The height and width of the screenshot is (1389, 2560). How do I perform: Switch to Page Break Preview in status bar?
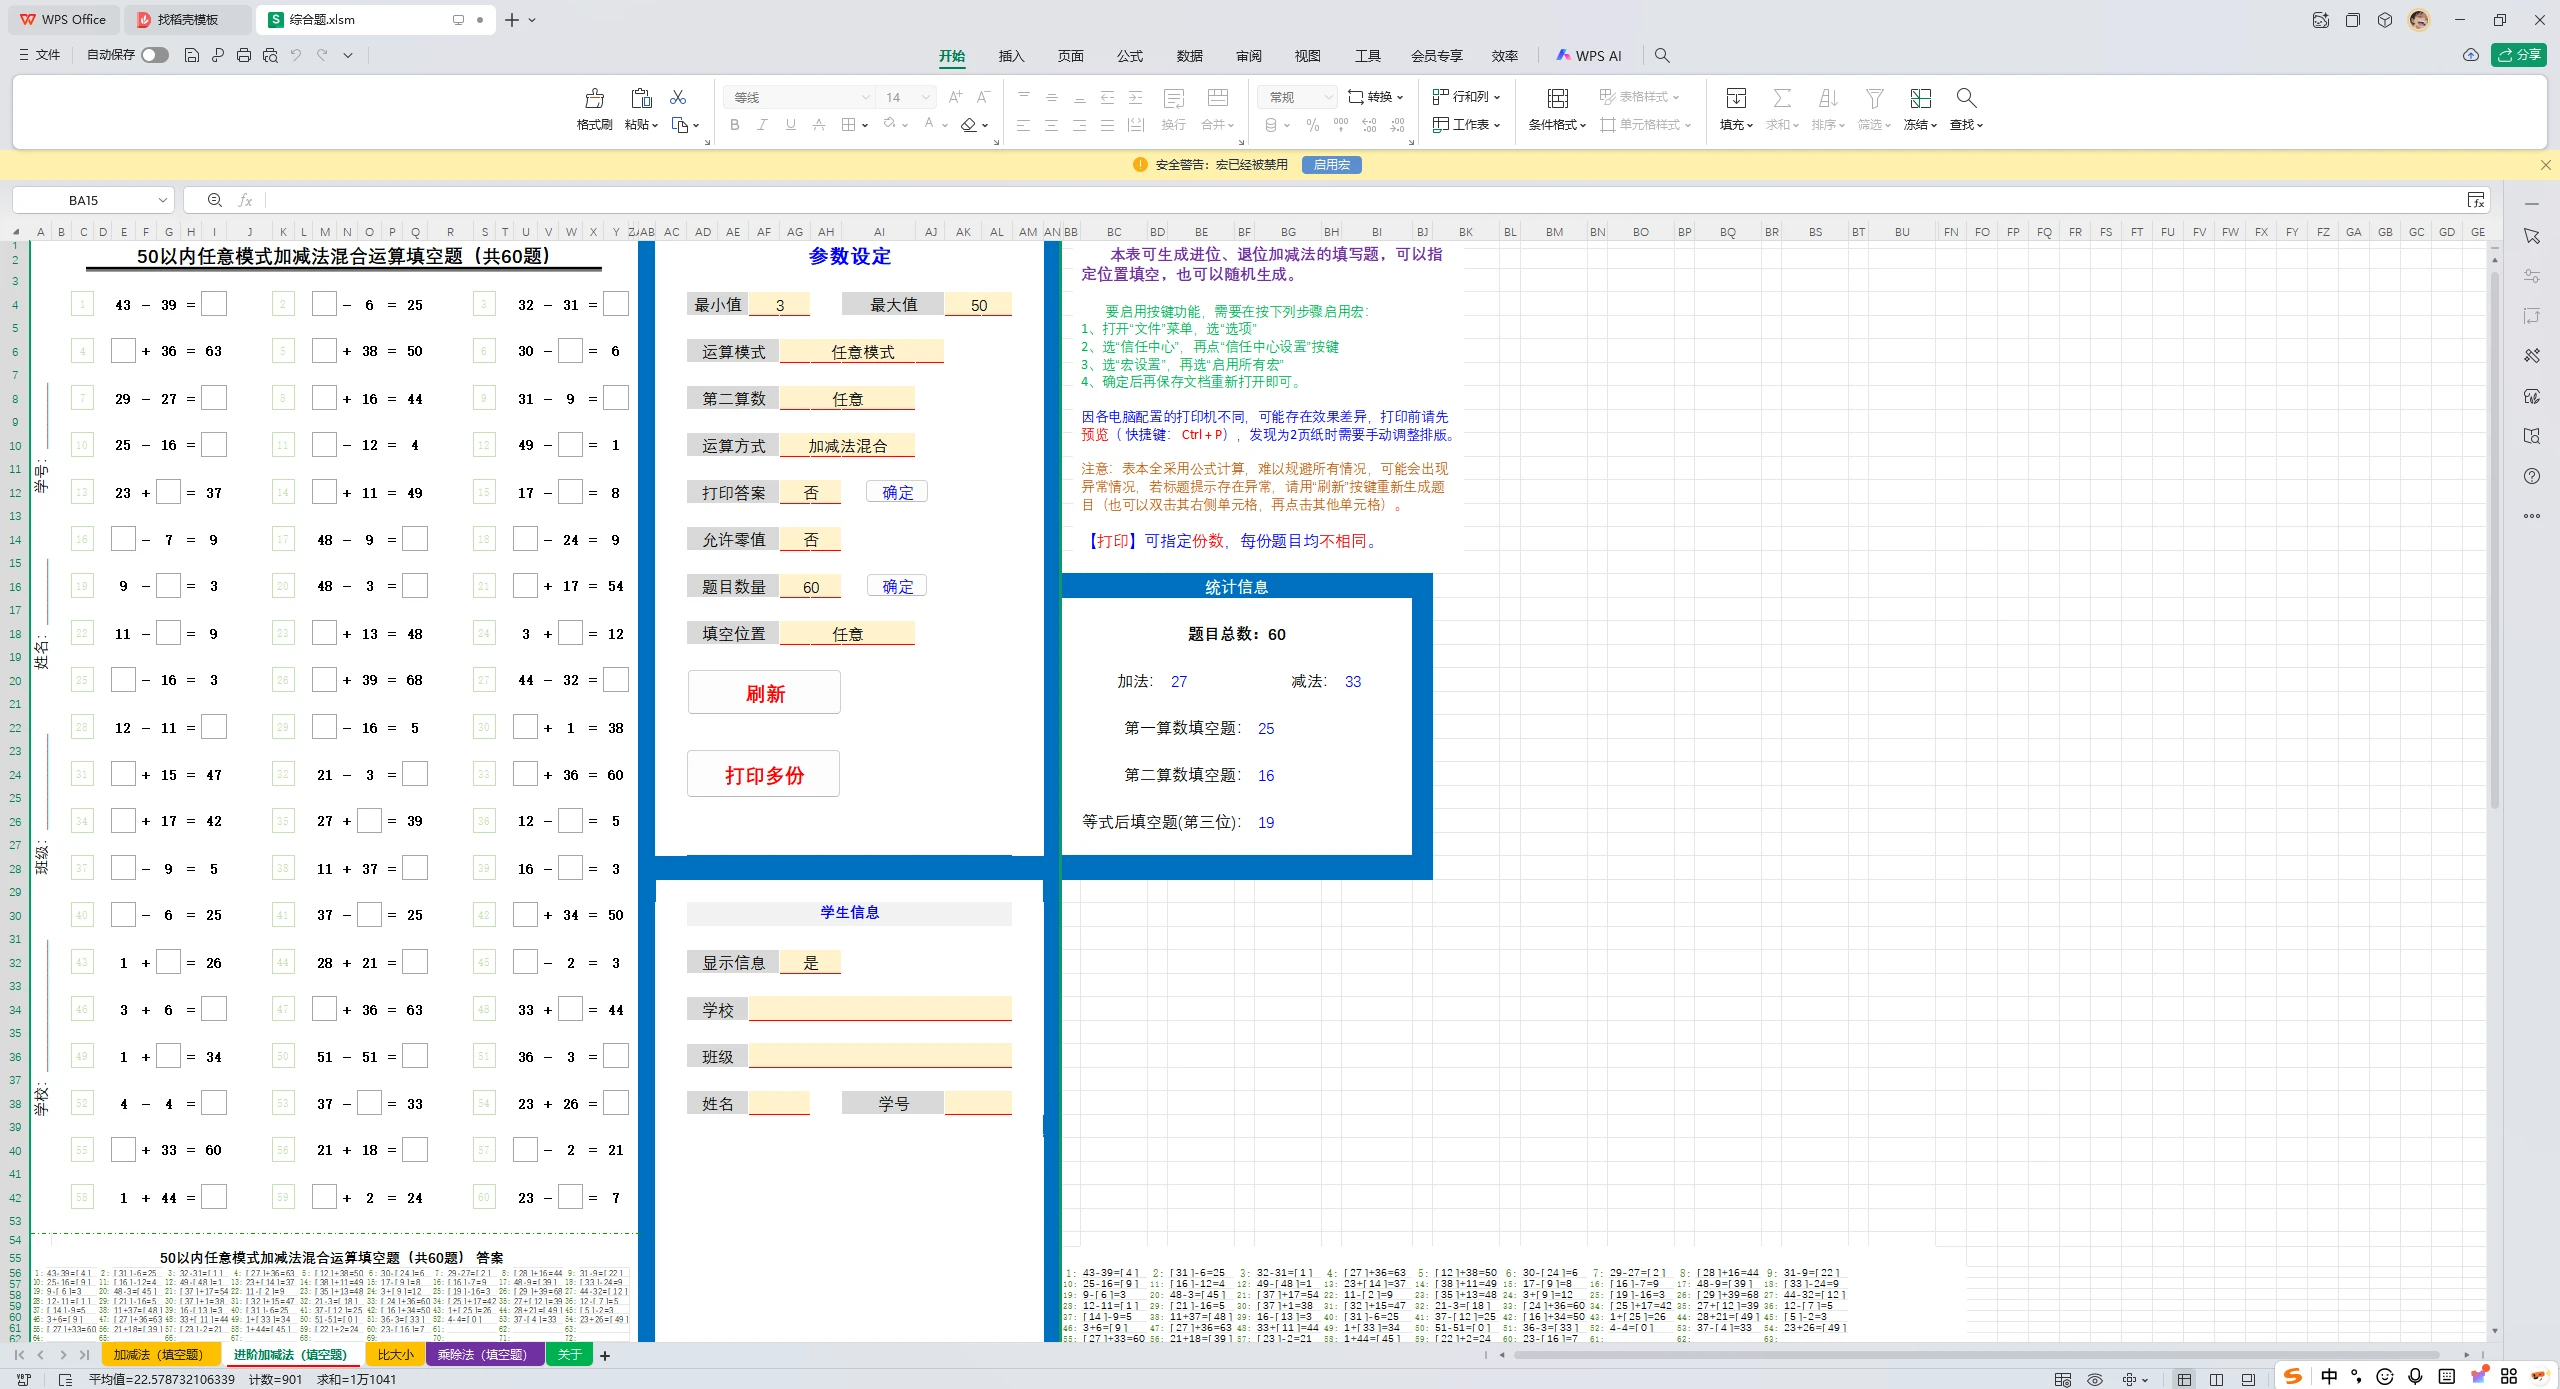(x=2248, y=1379)
